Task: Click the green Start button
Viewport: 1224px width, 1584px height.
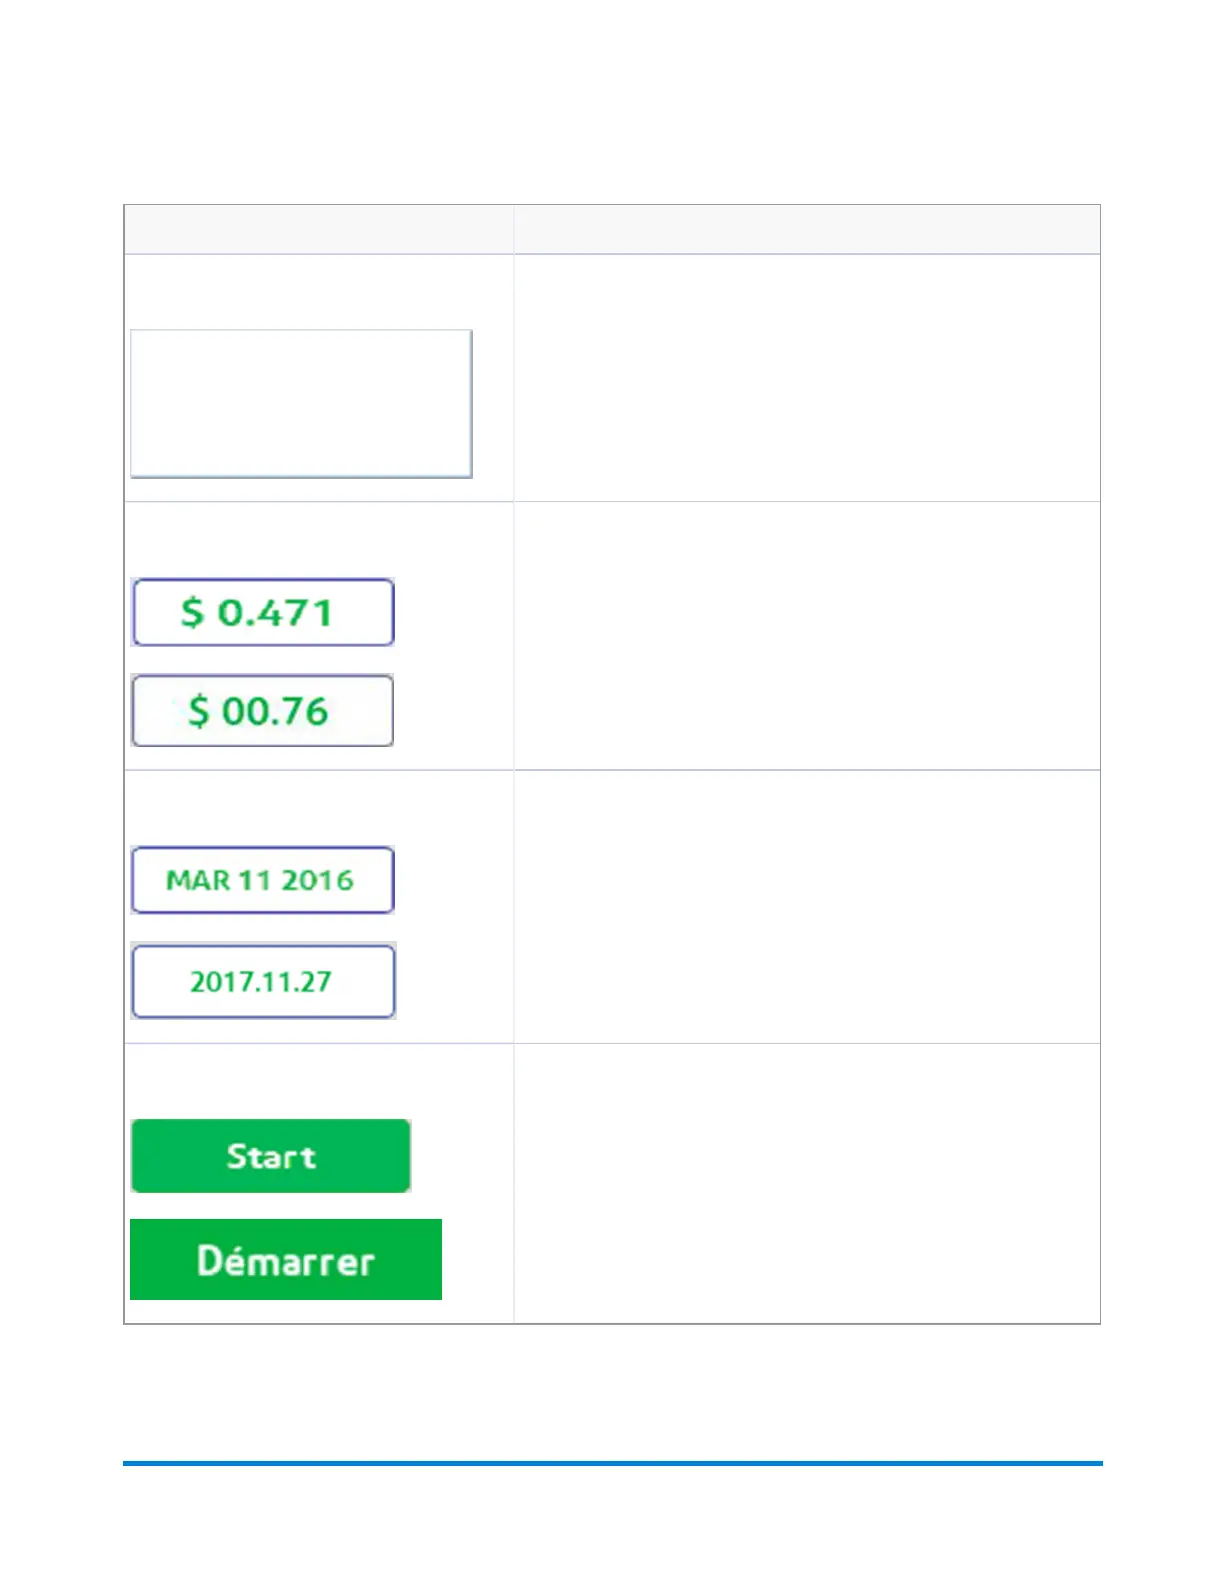Action: (270, 1156)
